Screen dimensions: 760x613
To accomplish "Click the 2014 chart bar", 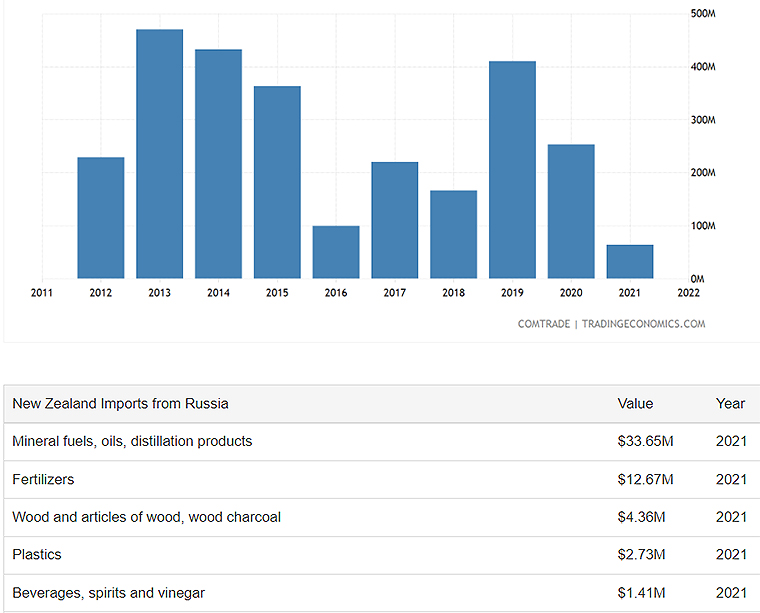I will pos(218,164).
